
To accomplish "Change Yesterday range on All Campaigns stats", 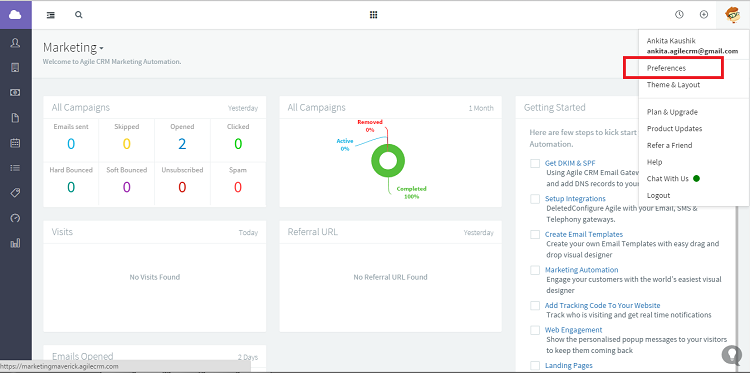I will tap(243, 109).
